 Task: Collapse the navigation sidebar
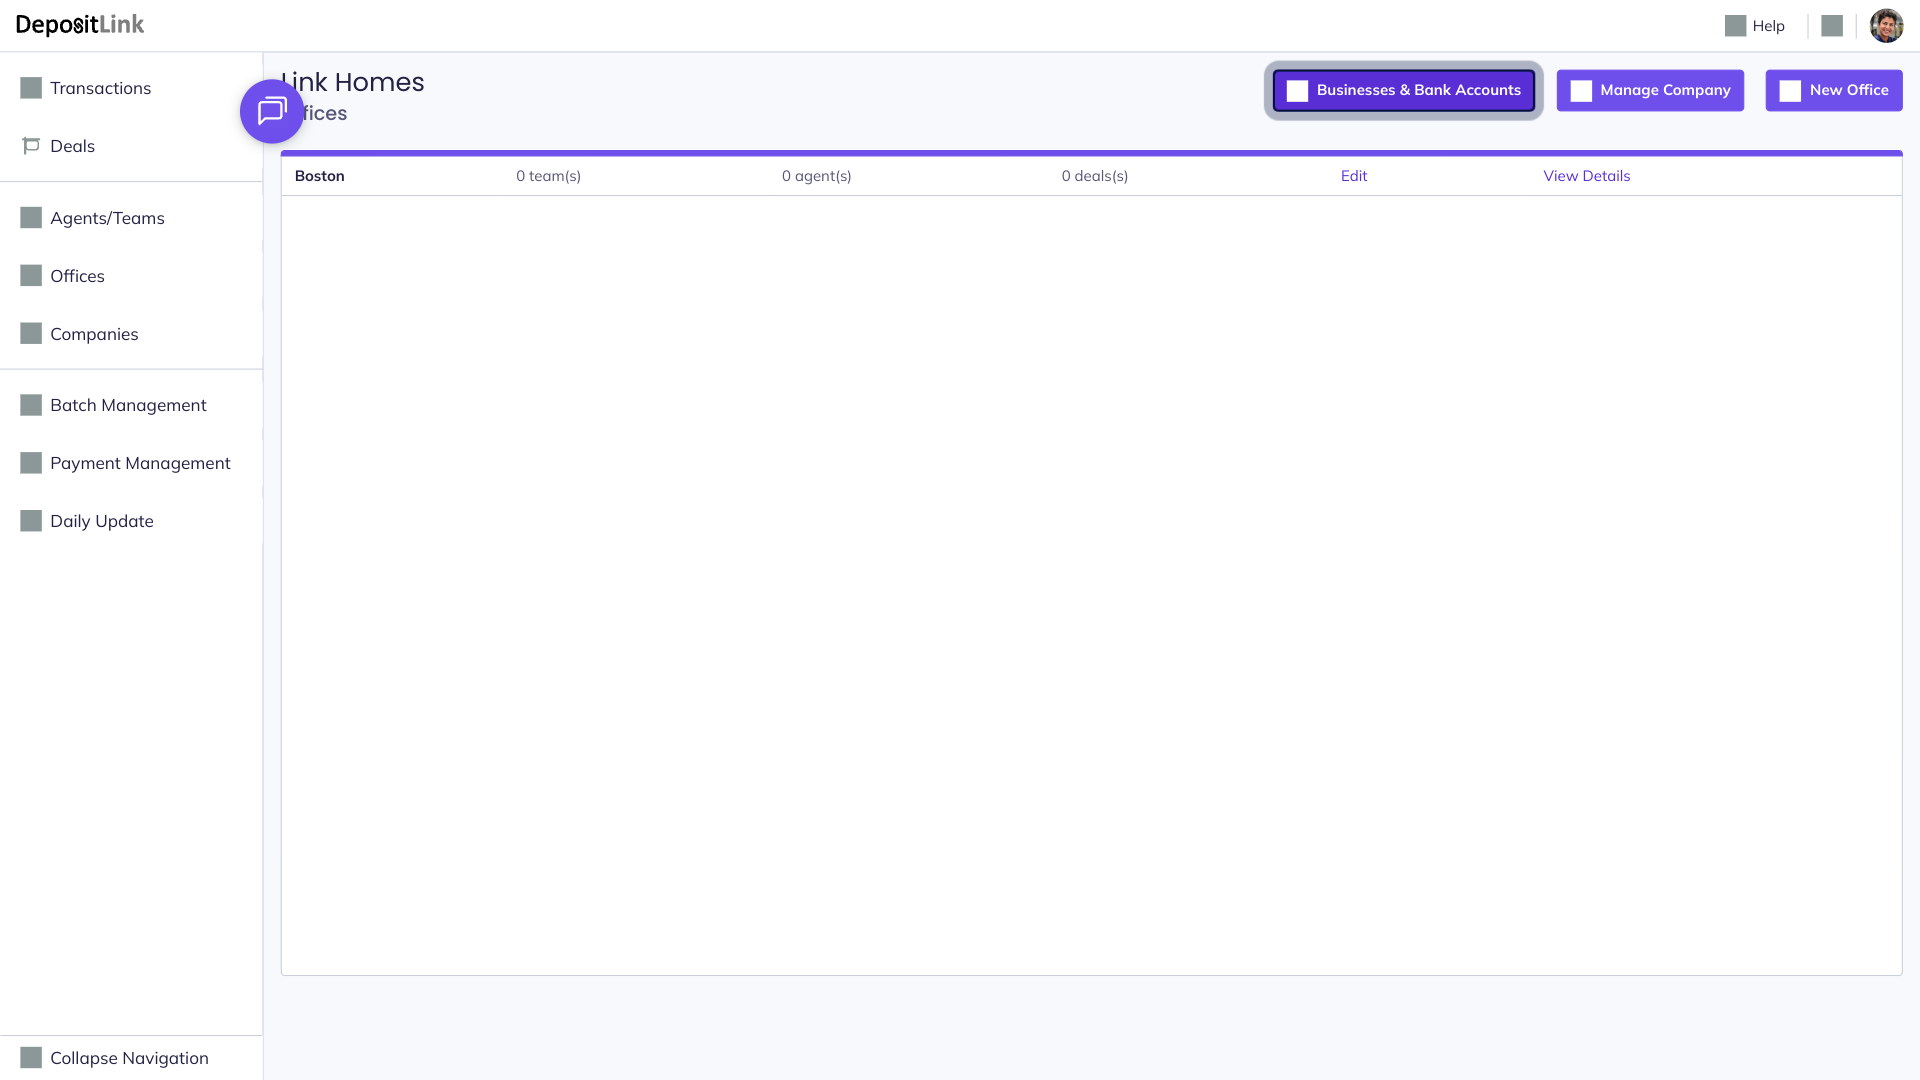click(x=128, y=1058)
